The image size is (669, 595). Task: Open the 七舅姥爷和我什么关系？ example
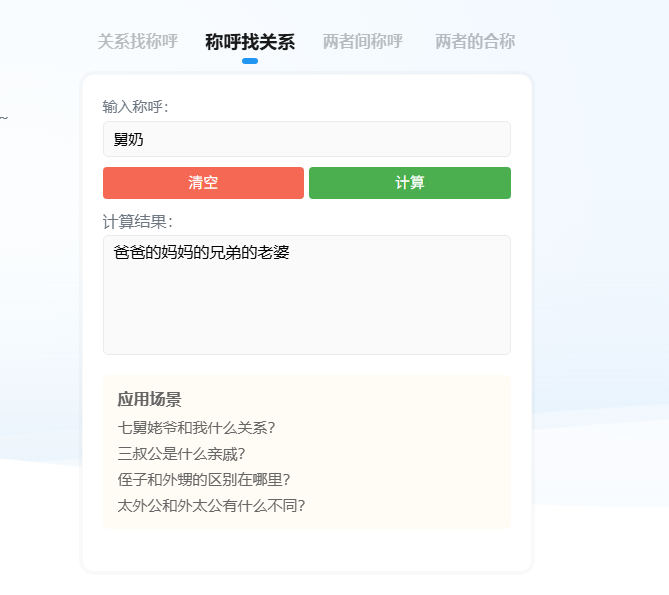click(196, 427)
